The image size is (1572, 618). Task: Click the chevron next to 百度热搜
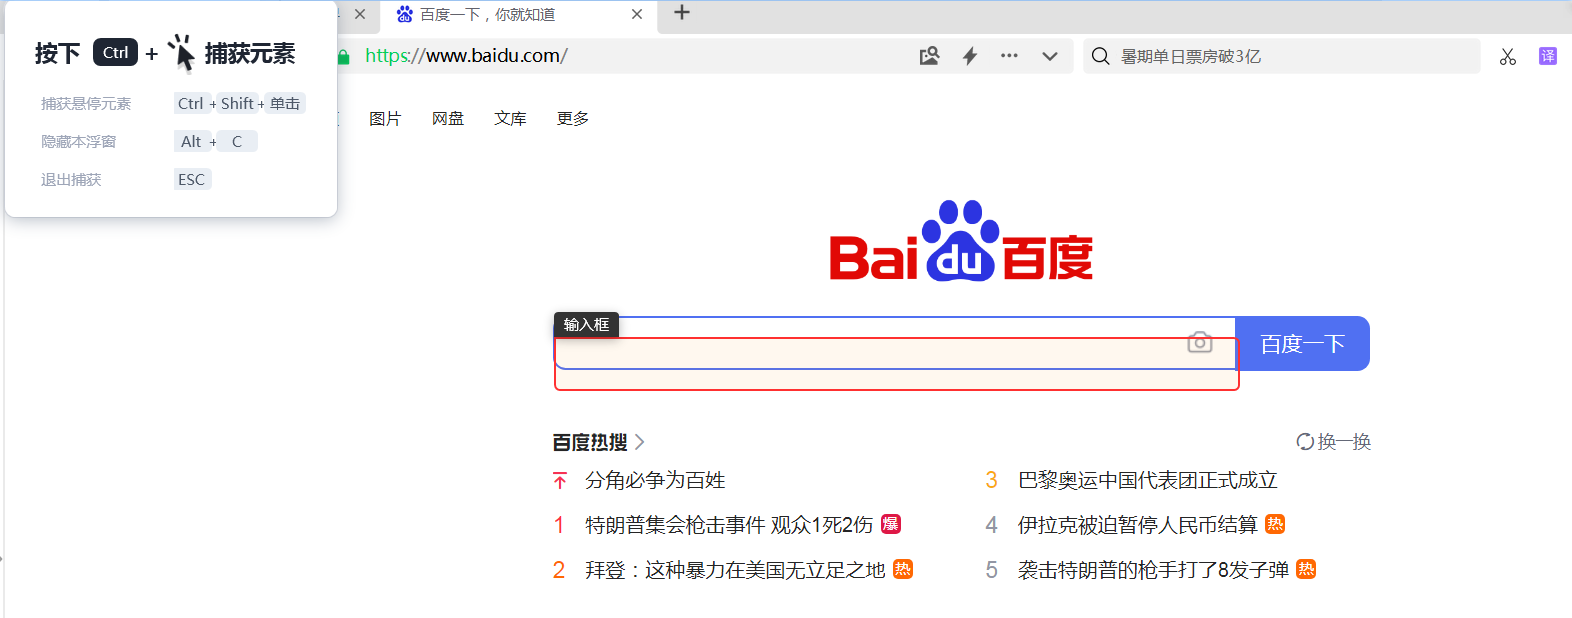[640, 442]
